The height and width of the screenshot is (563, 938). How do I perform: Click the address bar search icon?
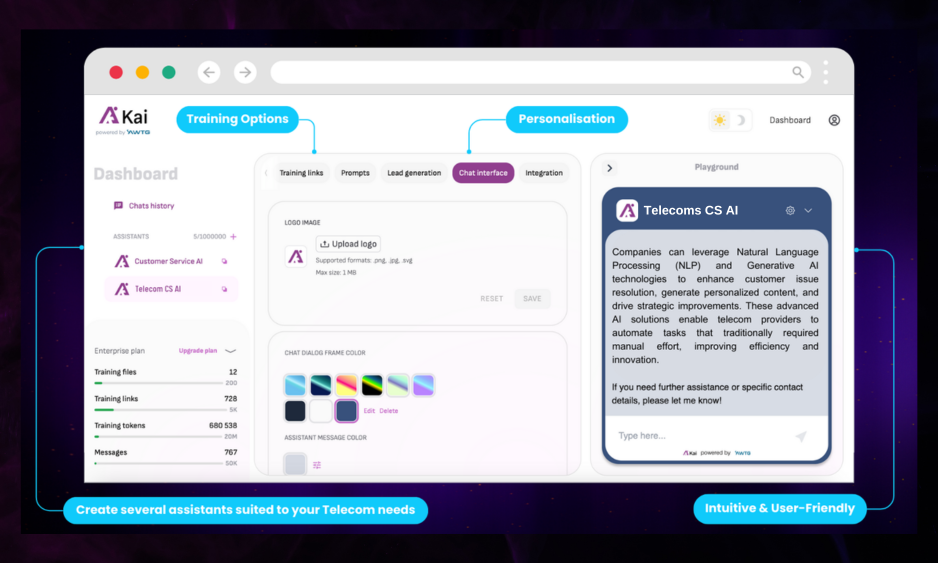point(798,72)
